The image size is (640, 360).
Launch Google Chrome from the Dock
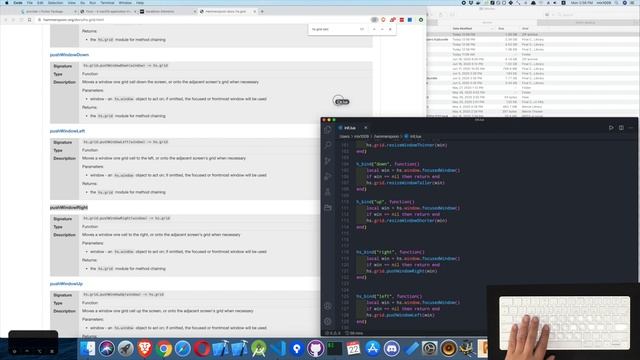[x=164, y=349]
